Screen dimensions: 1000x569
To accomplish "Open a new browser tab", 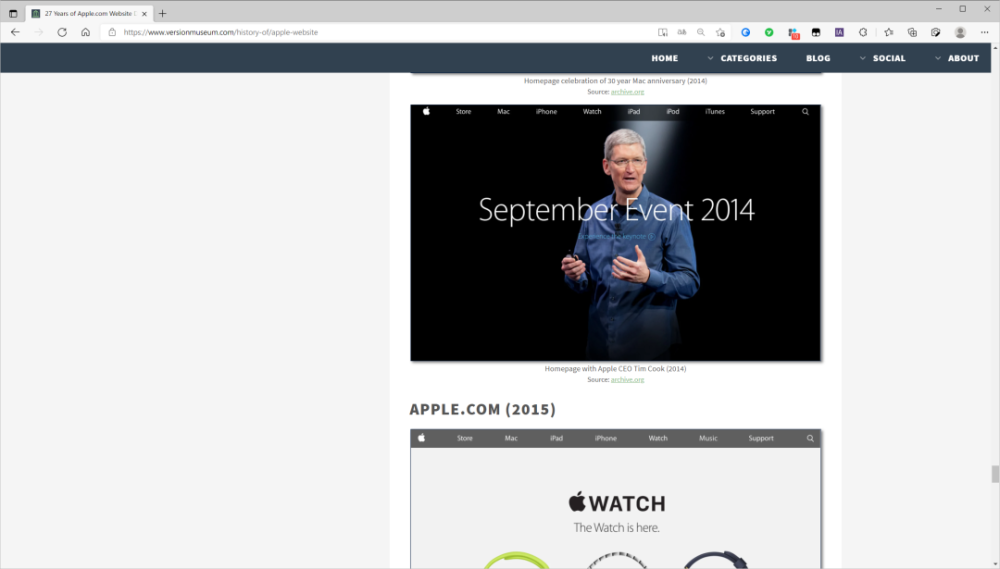I will [163, 13].
